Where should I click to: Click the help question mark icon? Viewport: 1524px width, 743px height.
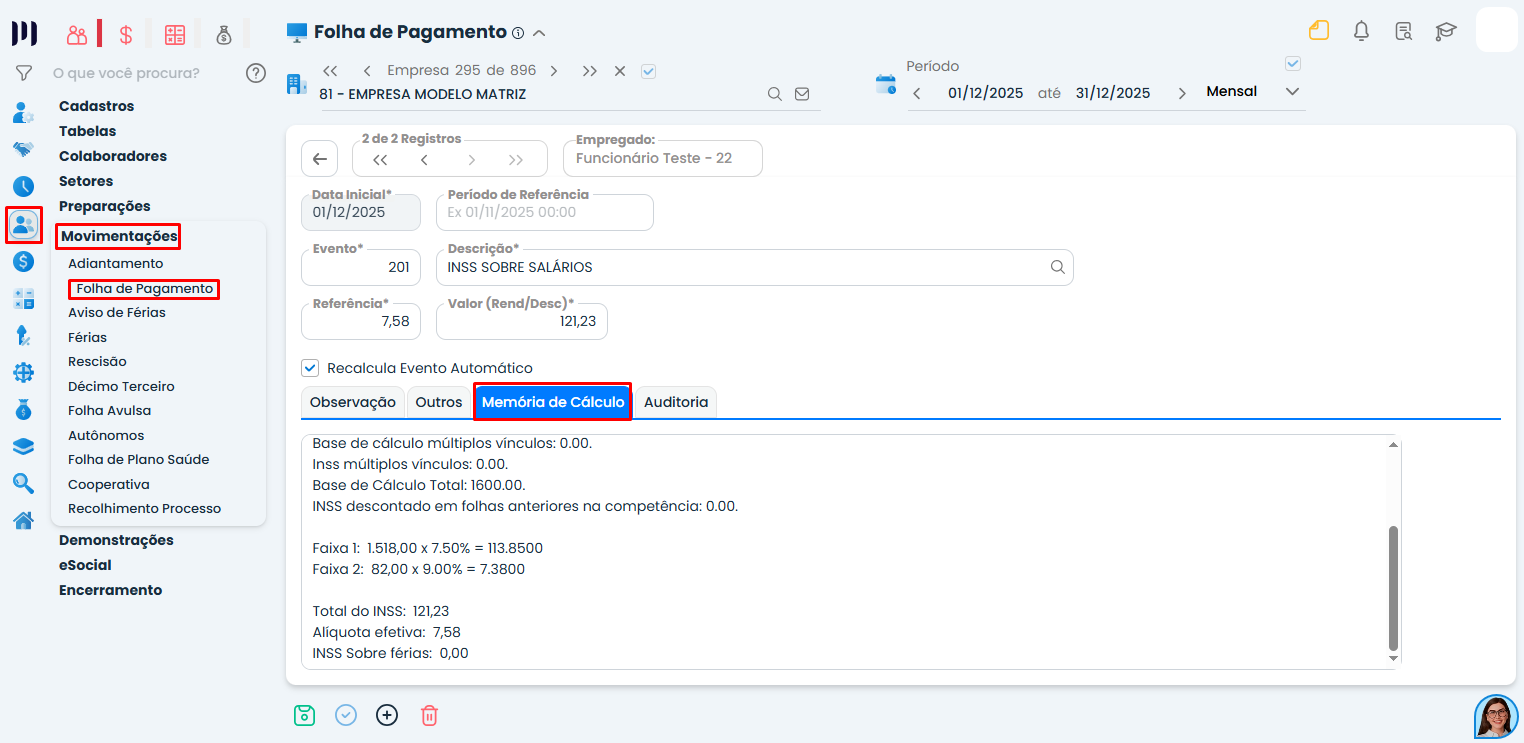pos(256,73)
